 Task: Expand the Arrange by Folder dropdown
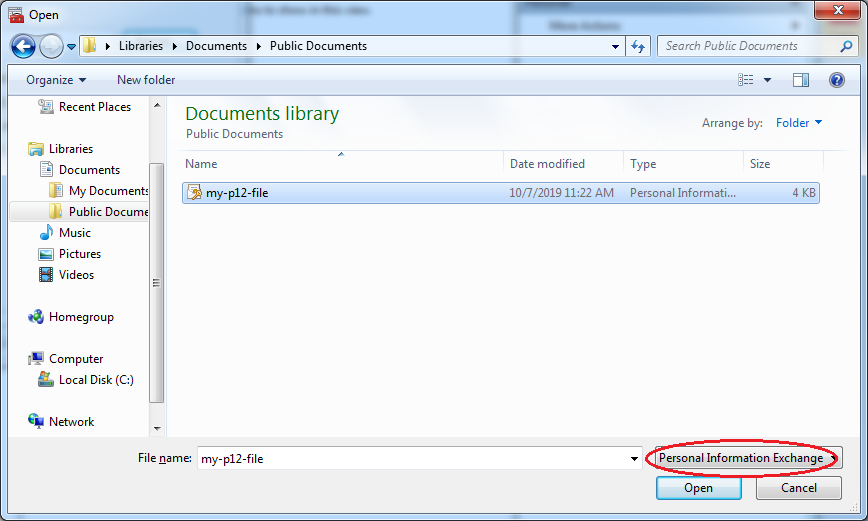[799, 123]
